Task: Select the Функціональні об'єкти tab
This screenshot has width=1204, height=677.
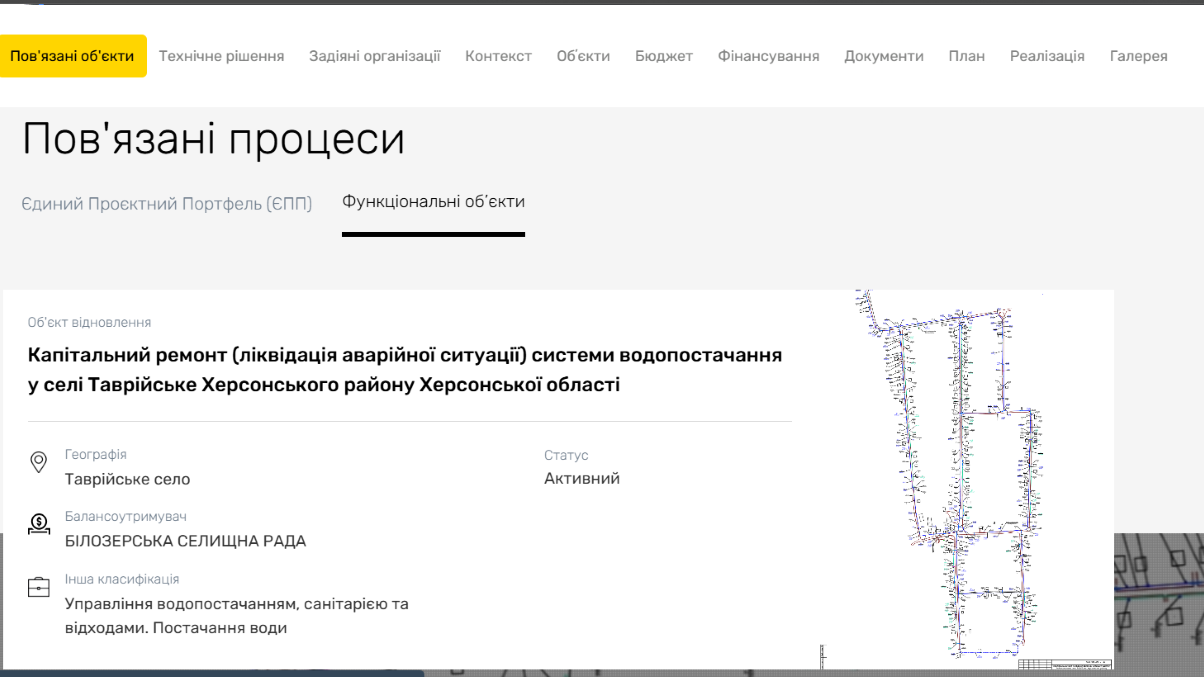Action: pyautogui.click(x=433, y=202)
